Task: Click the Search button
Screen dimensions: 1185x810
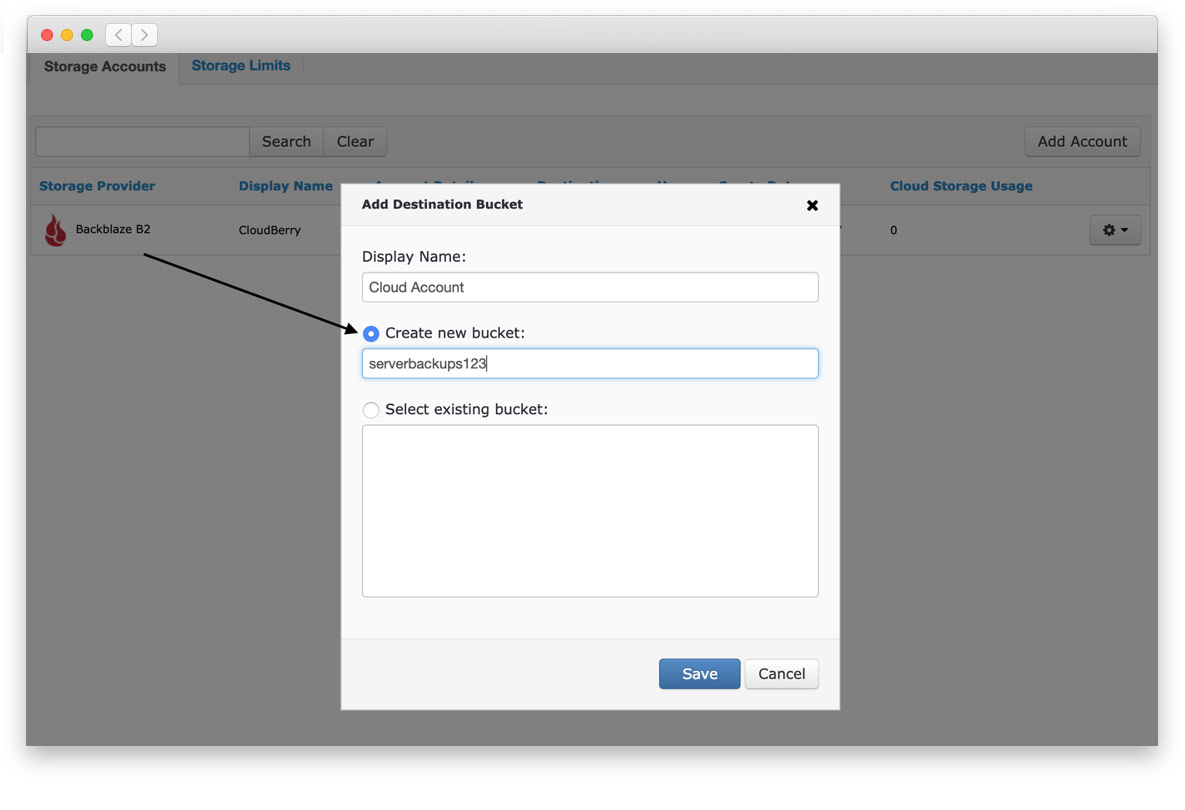Action: tap(286, 142)
